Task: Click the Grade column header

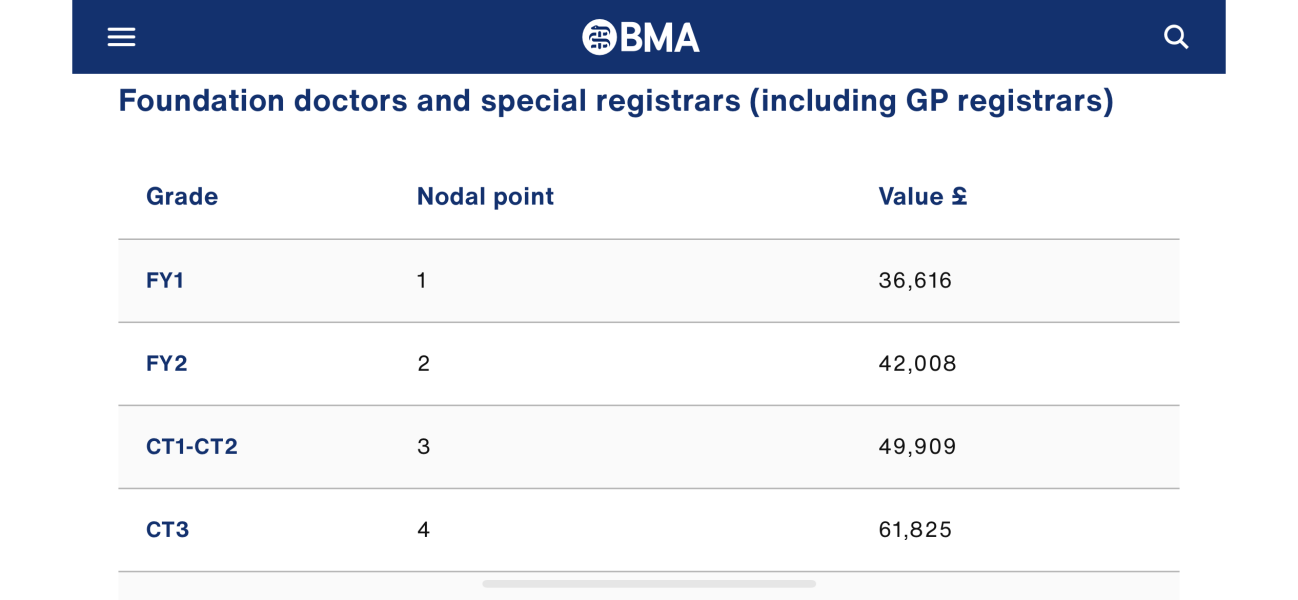Action: (x=181, y=196)
